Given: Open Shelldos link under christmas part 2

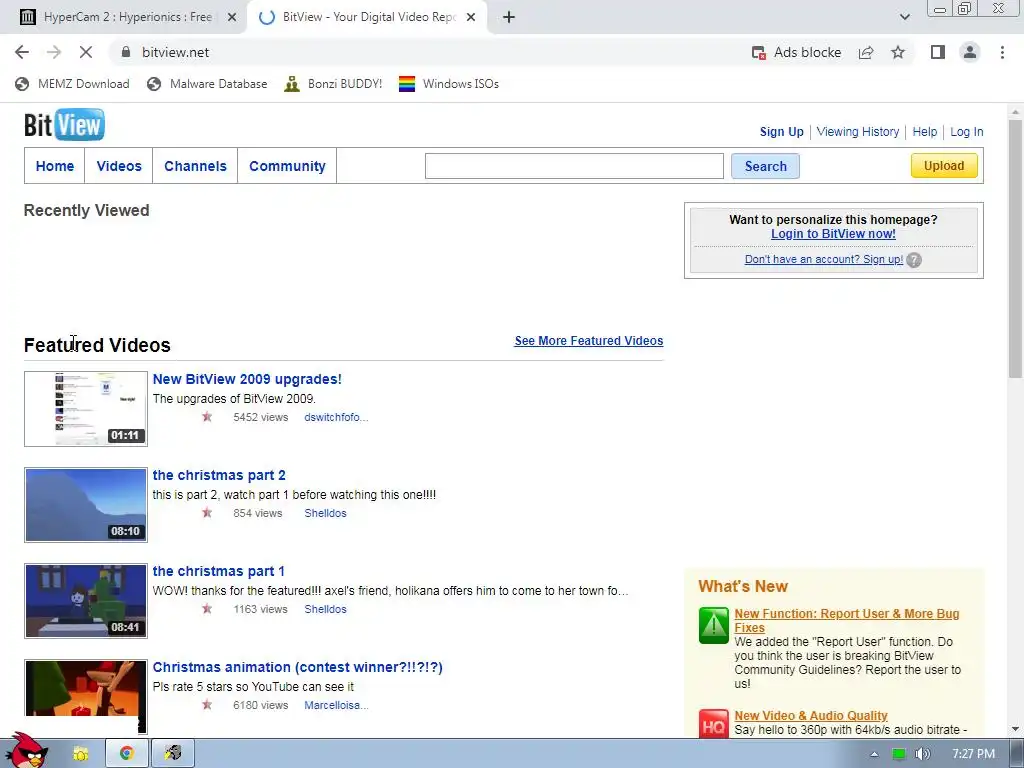Looking at the screenshot, I should pyautogui.click(x=325, y=513).
